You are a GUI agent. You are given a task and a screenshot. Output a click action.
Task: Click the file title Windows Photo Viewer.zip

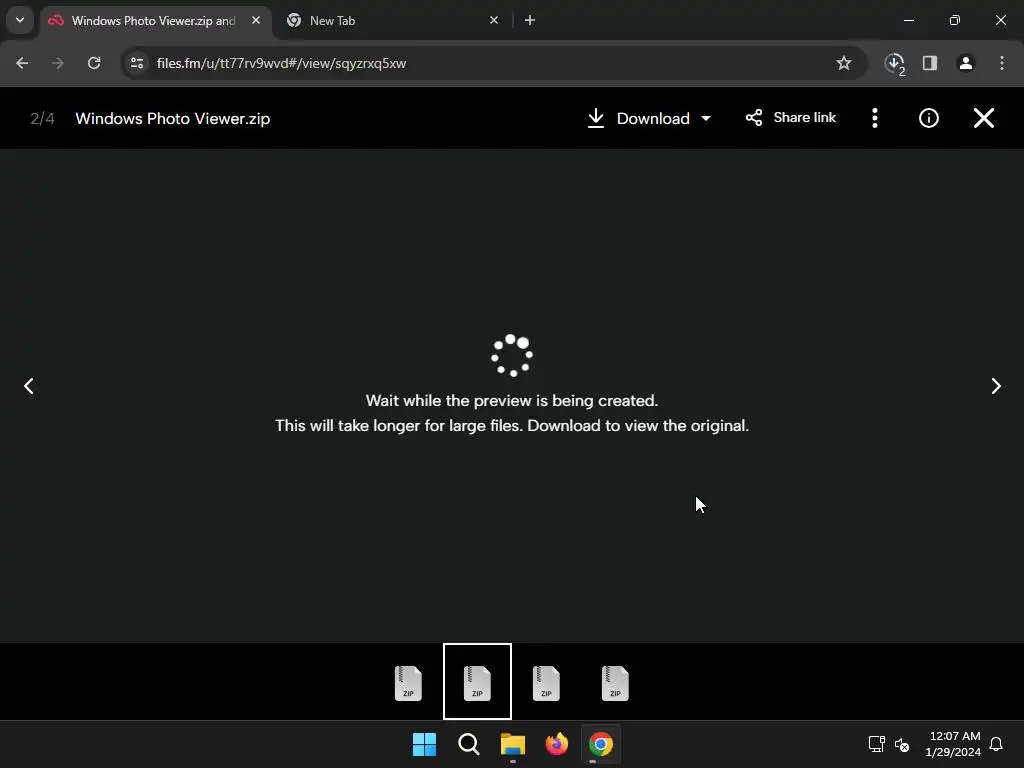(173, 119)
